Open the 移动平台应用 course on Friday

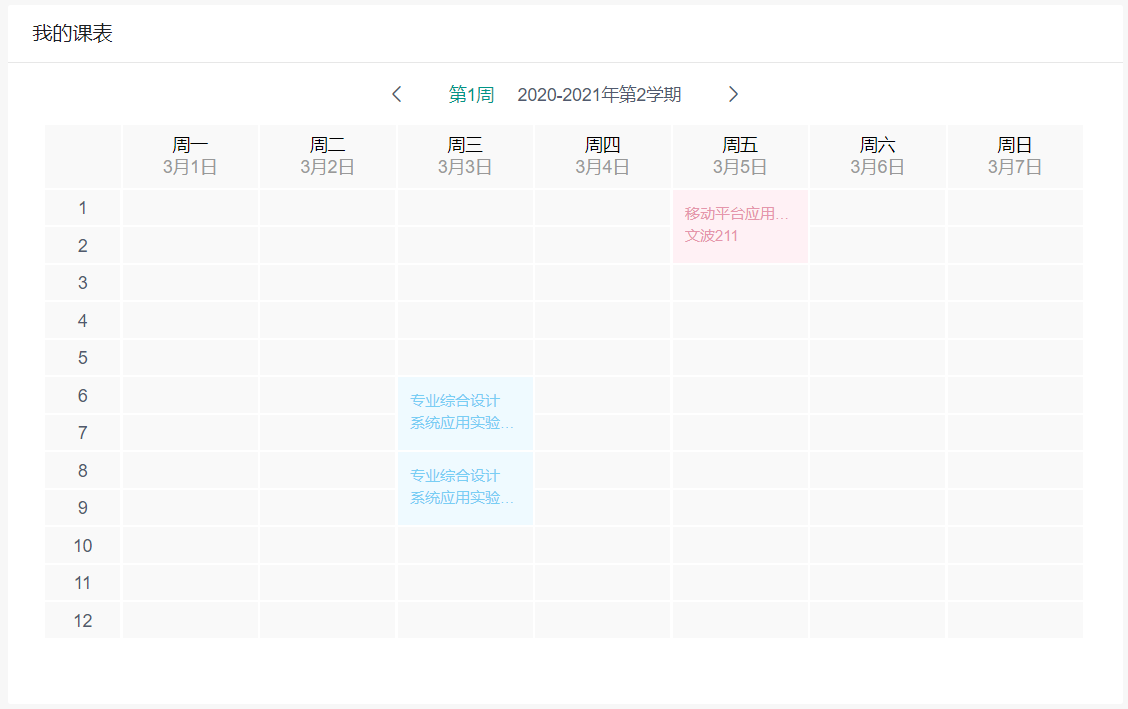(740, 226)
